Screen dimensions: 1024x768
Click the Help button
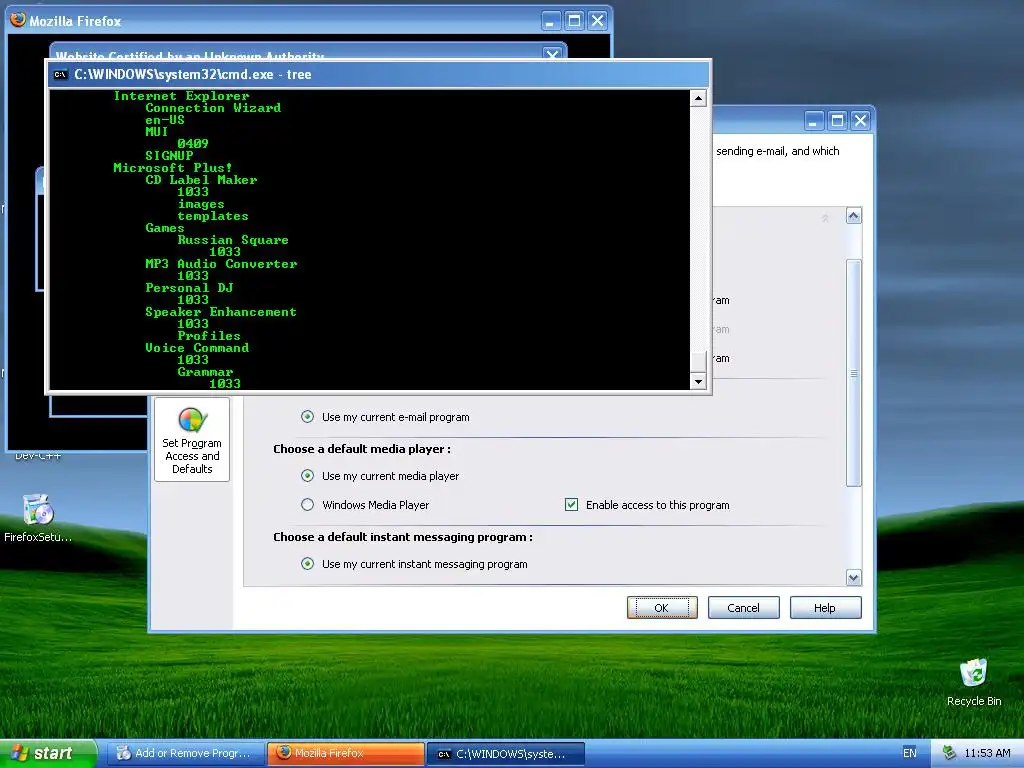825,607
